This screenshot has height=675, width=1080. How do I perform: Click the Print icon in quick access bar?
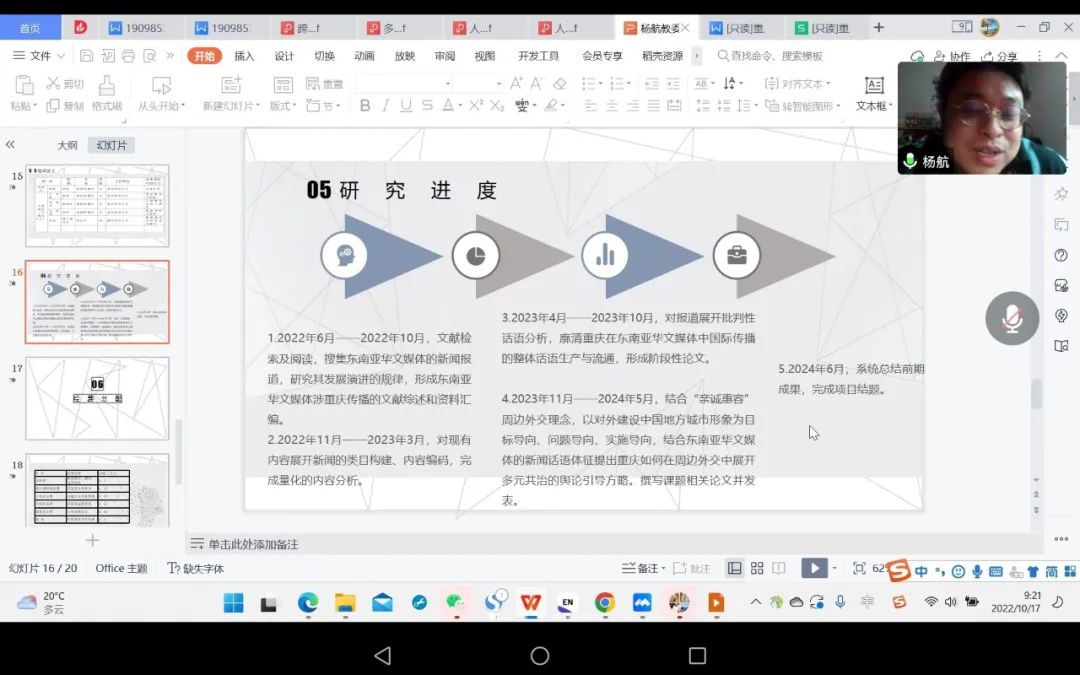(128, 56)
